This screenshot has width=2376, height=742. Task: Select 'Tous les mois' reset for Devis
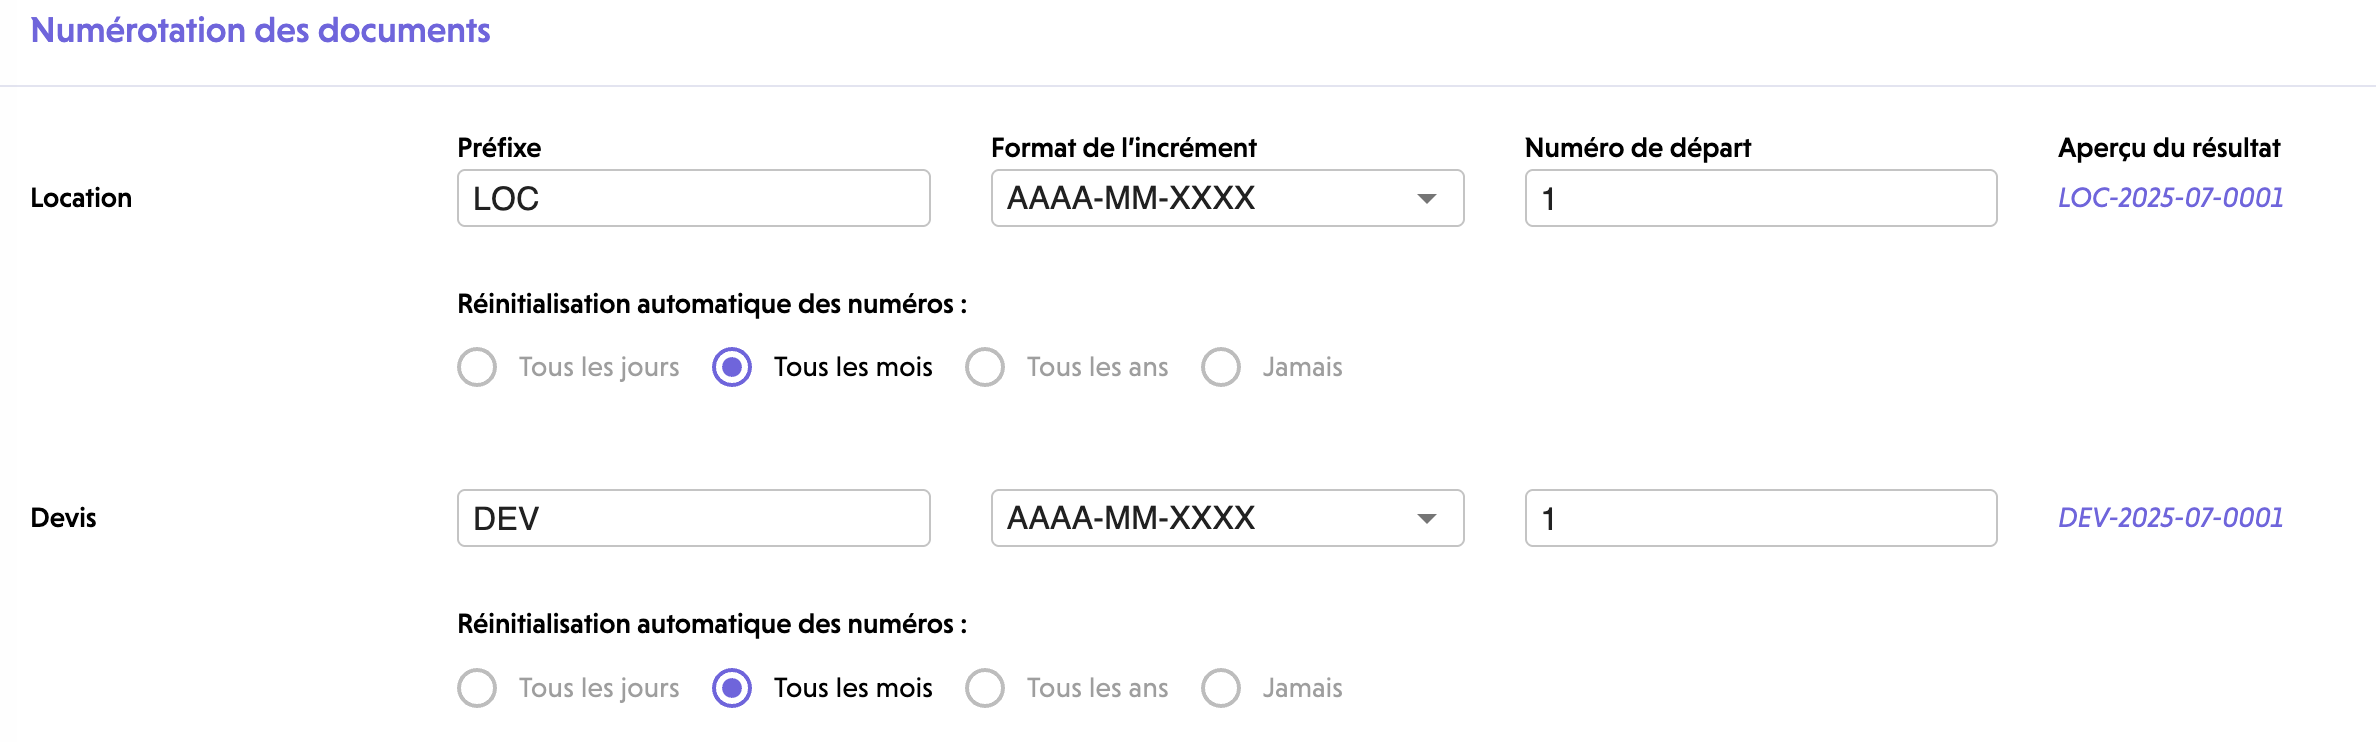coord(732,688)
